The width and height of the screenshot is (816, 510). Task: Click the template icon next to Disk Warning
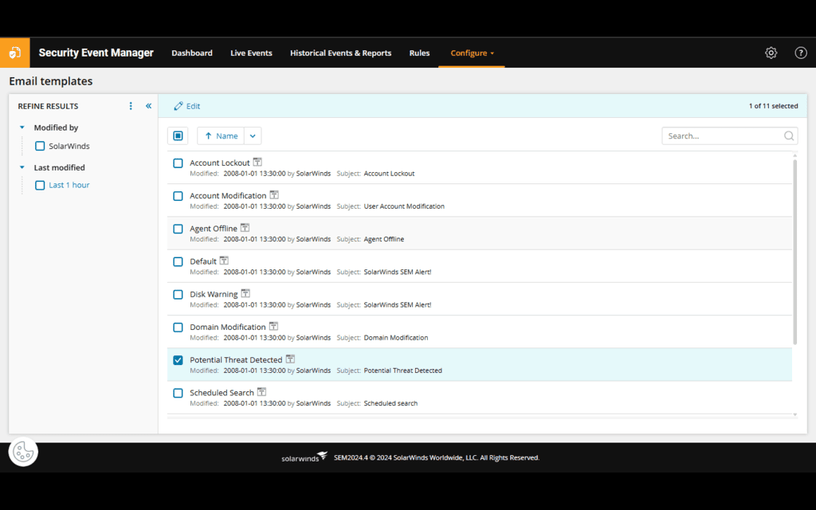click(x=245, y=293)
